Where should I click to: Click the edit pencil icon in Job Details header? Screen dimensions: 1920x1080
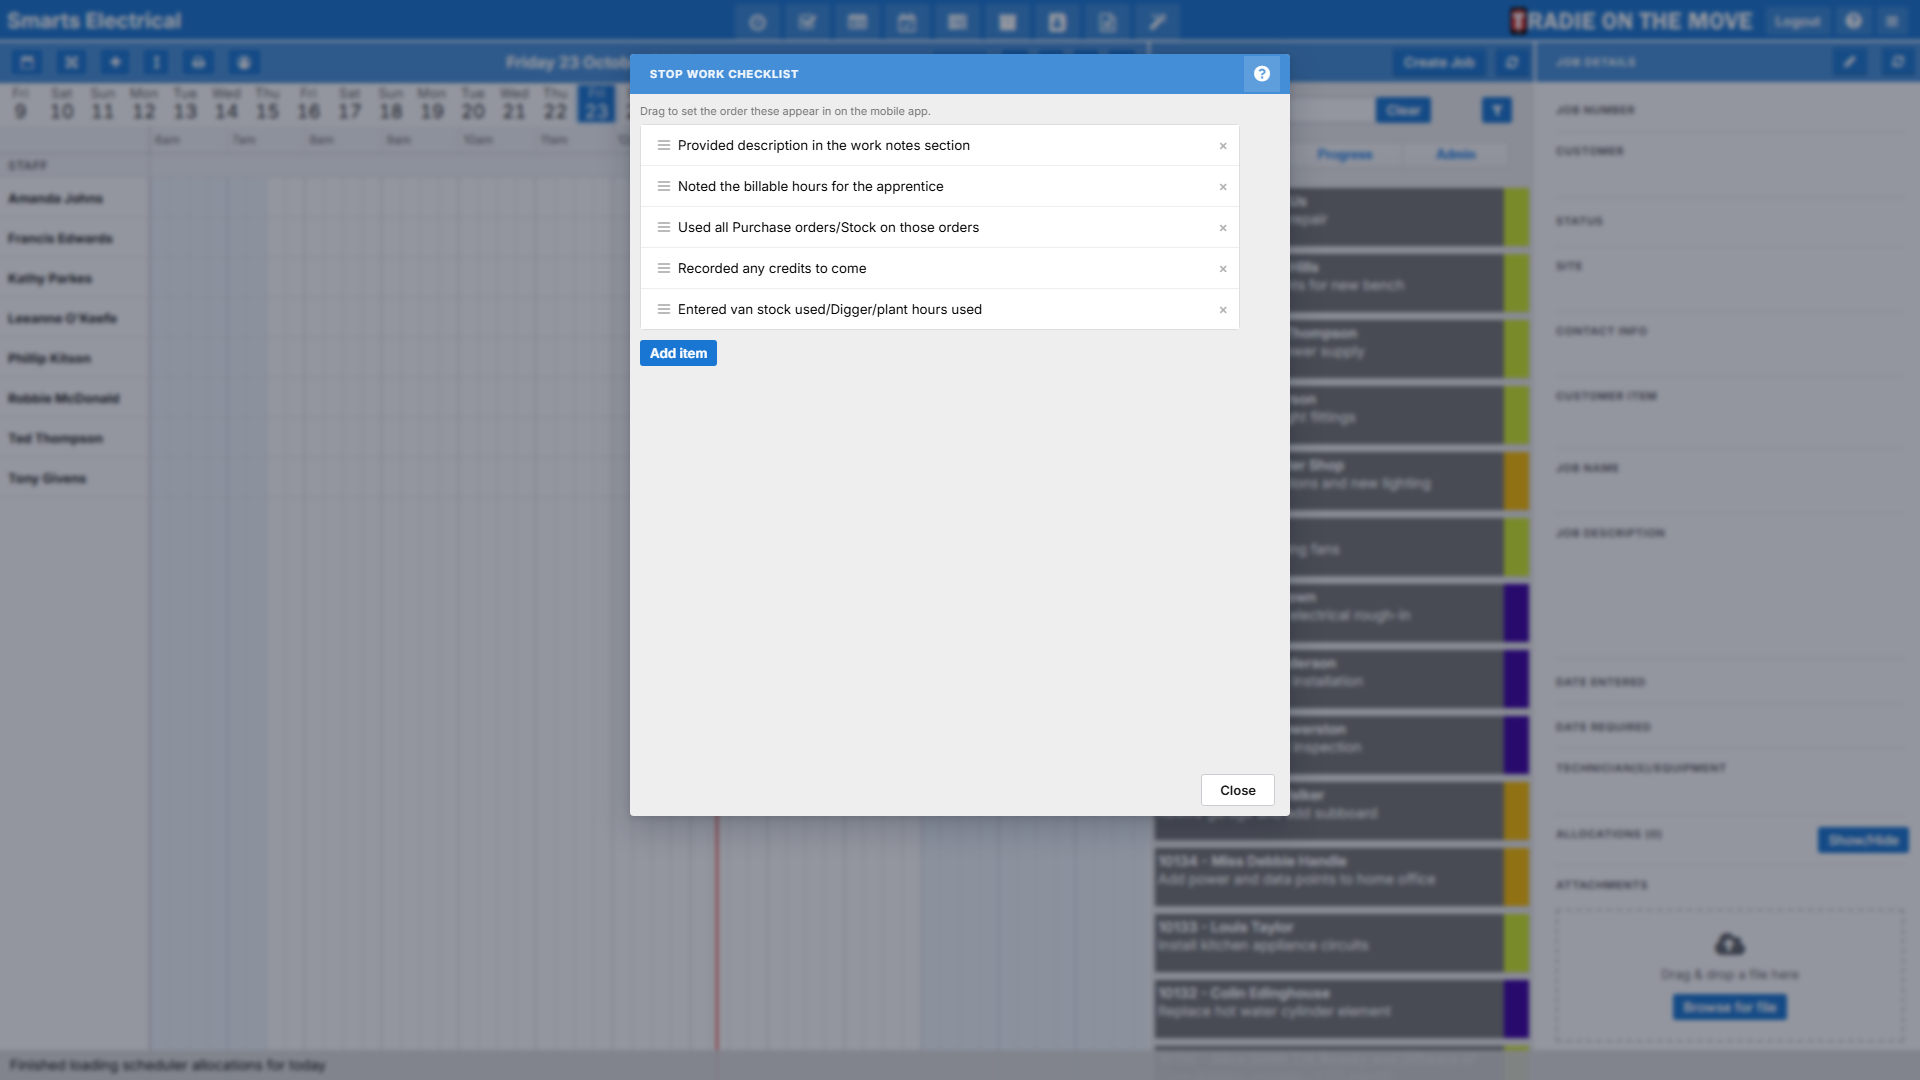click(x=1850, y=62)
